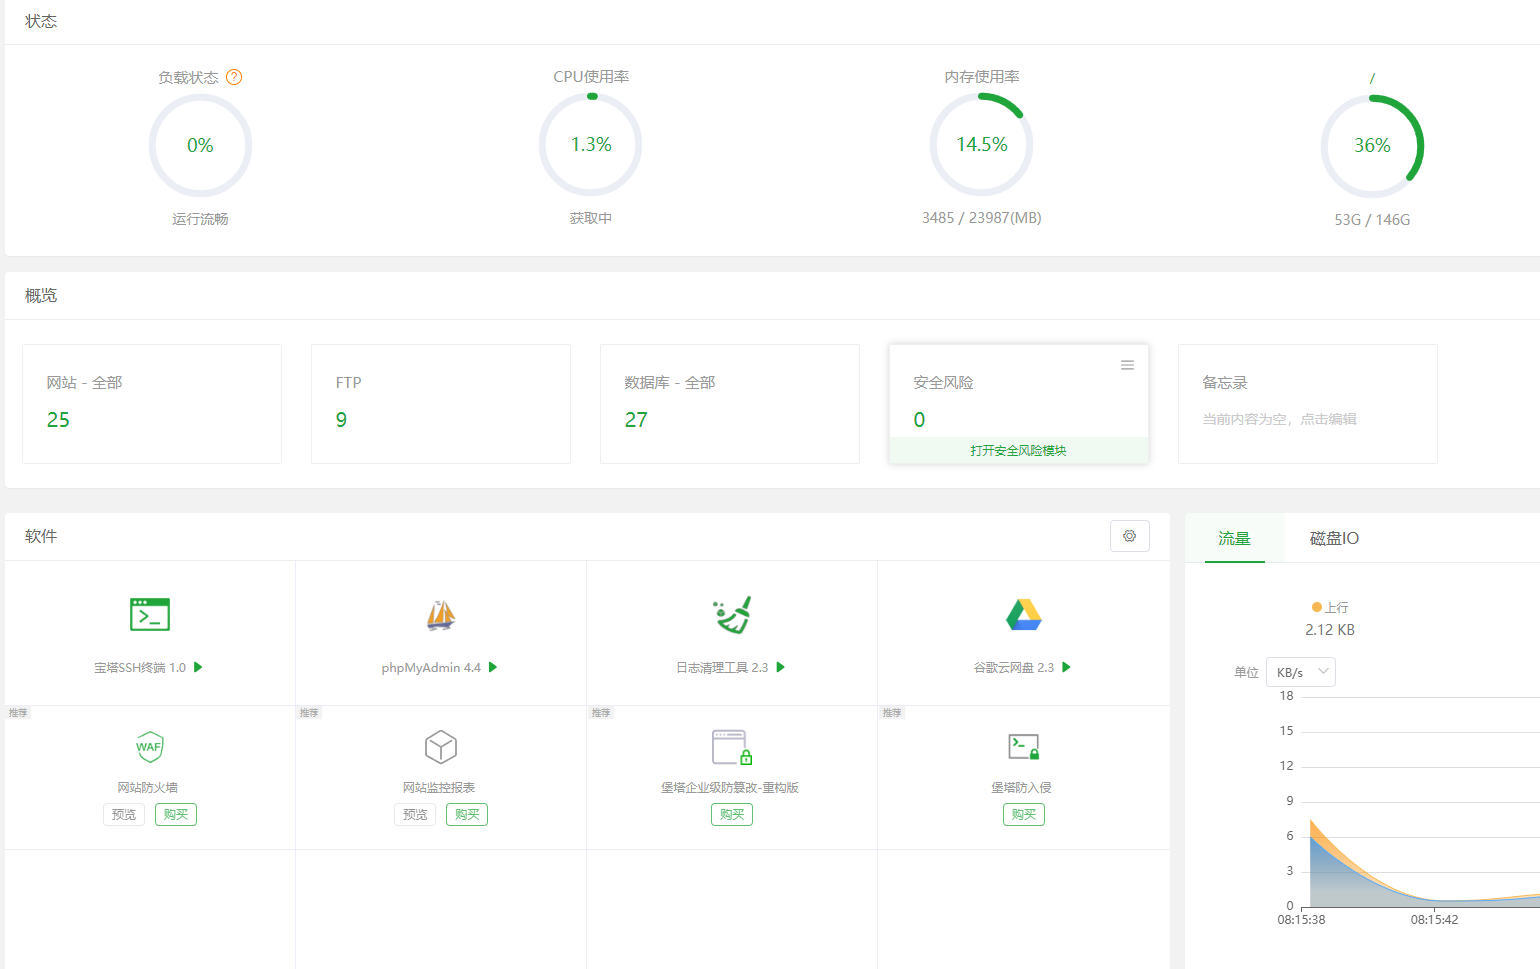Run phpMyAdmin 4.4 with its play arrow

(x=493, y=667)
